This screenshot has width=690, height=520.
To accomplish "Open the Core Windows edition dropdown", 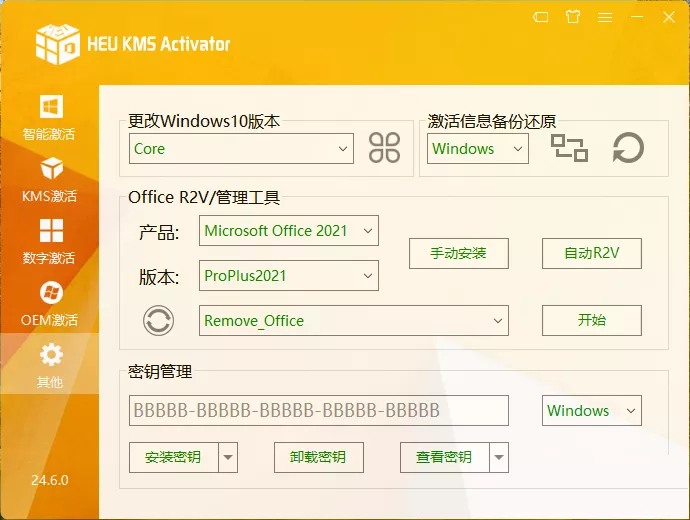I will (241, 149).
